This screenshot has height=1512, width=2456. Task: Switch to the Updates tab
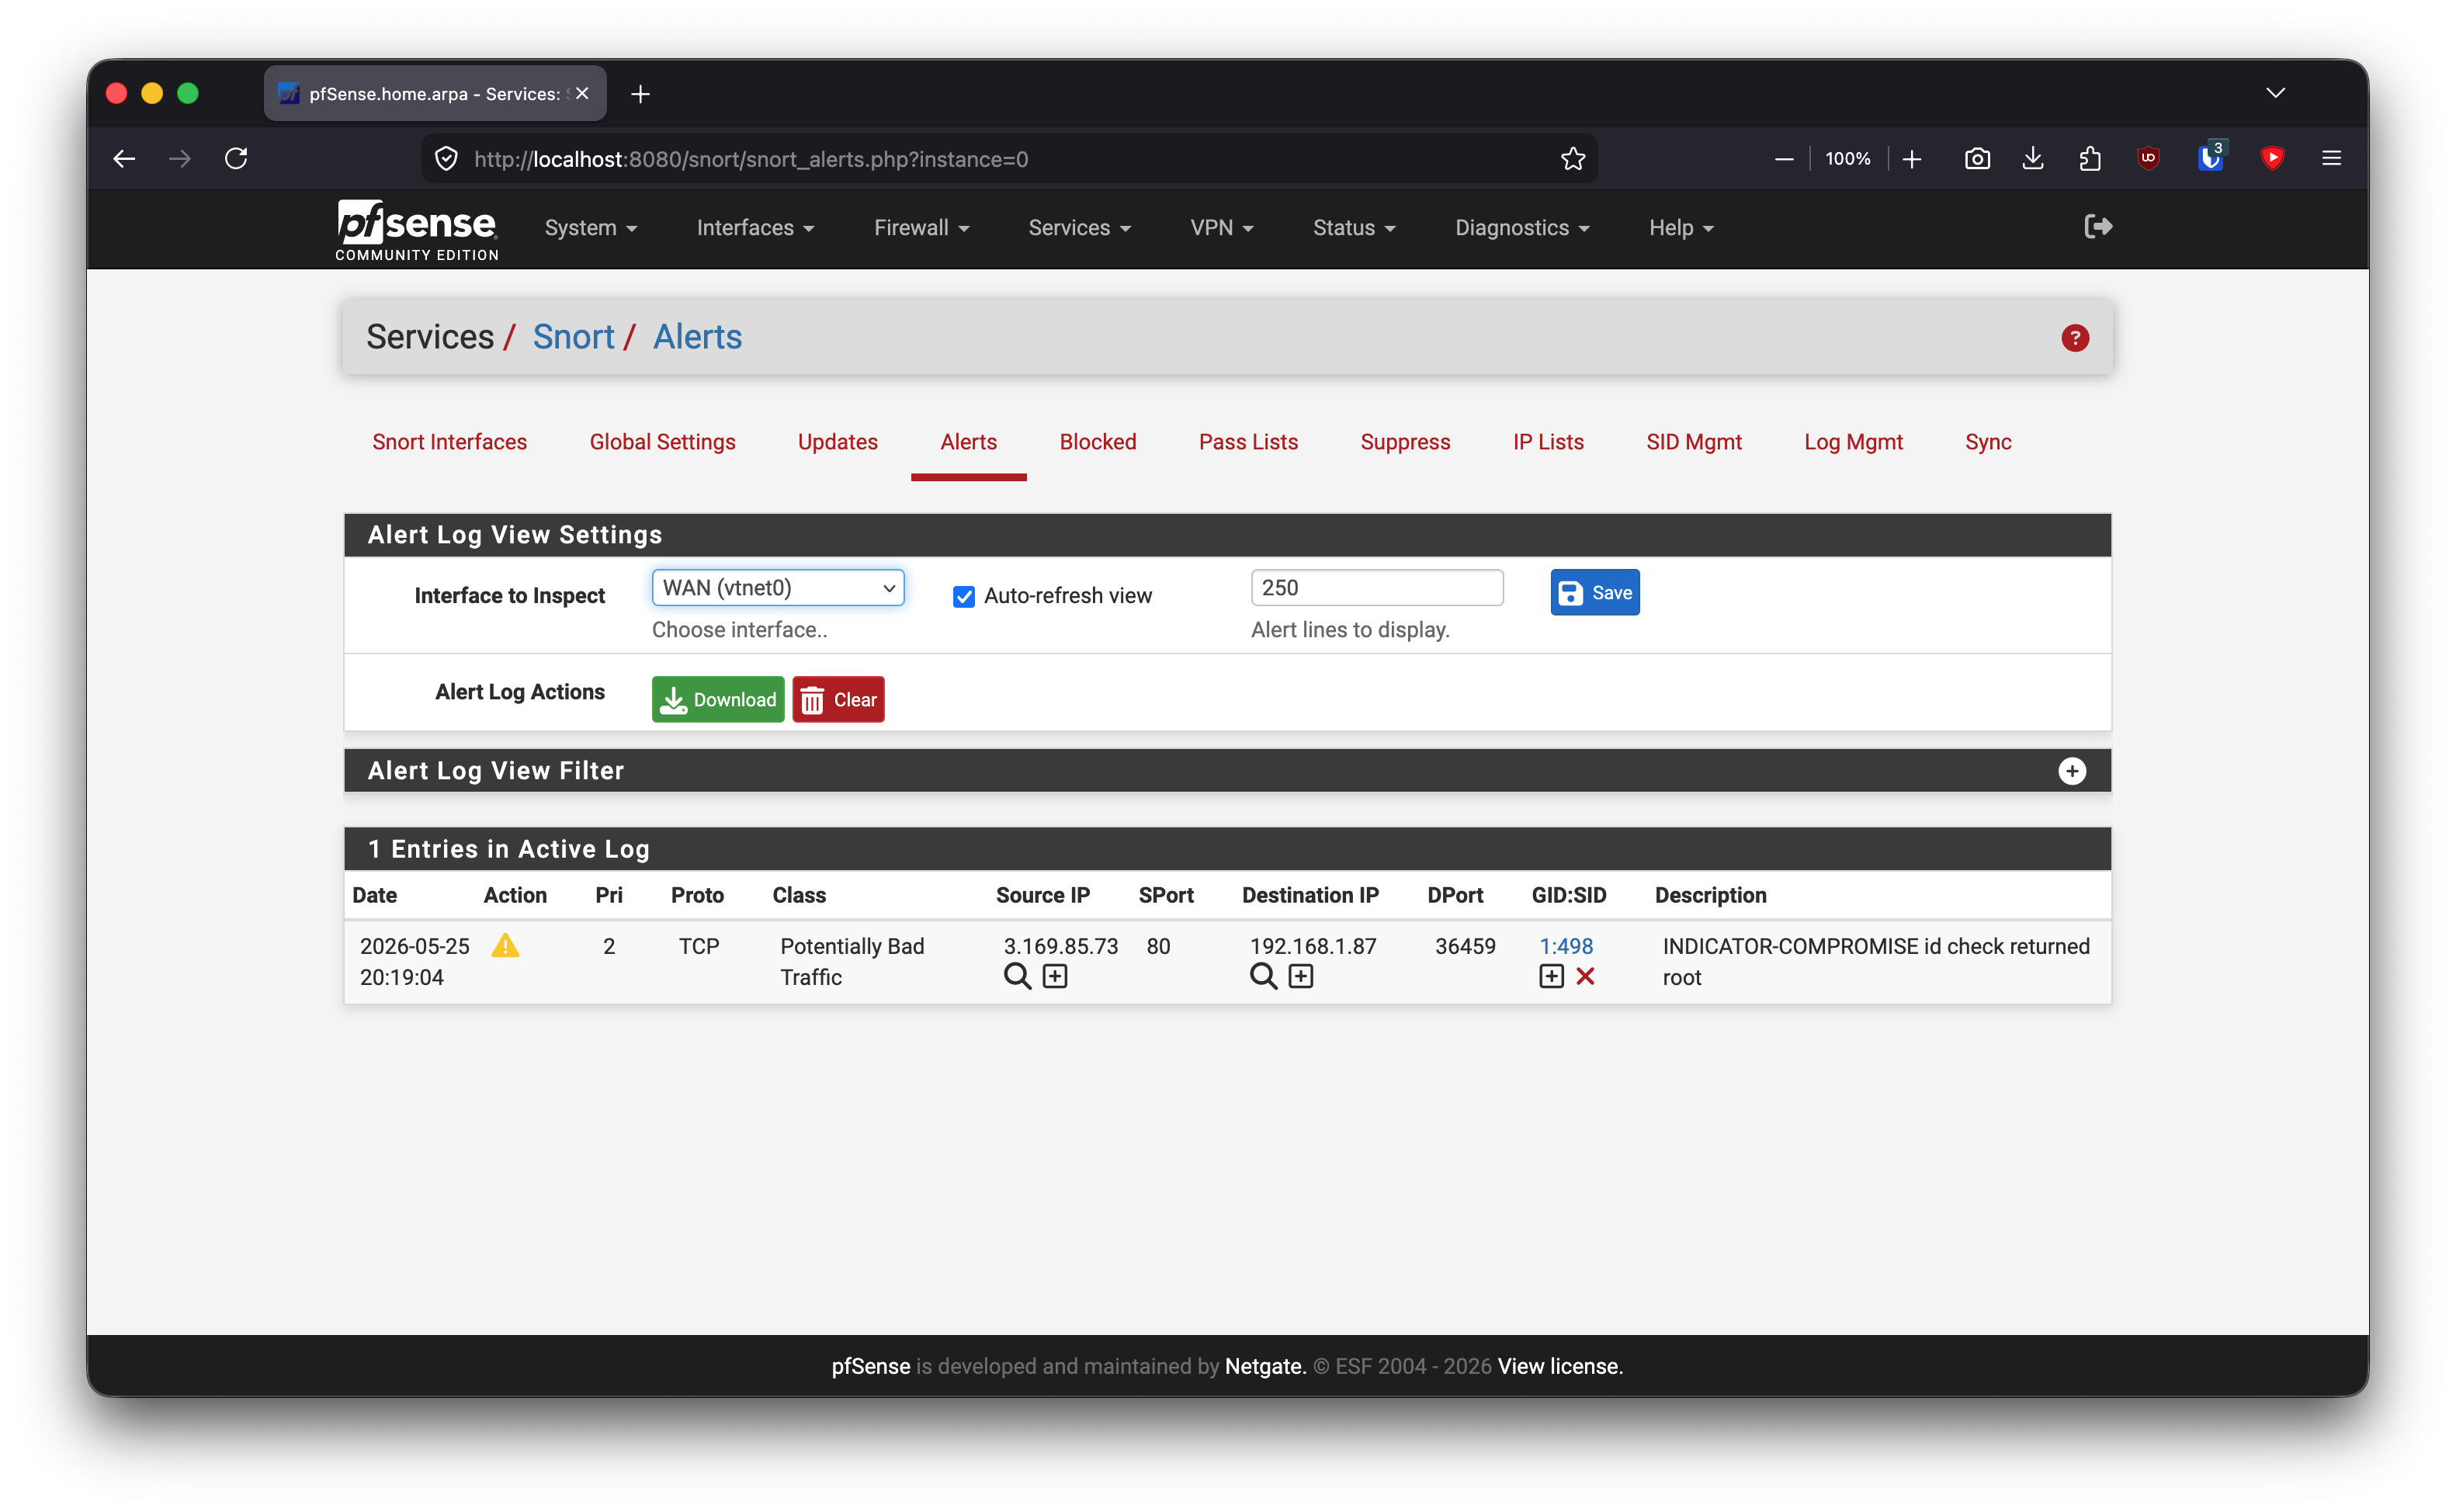pos(838,442)
